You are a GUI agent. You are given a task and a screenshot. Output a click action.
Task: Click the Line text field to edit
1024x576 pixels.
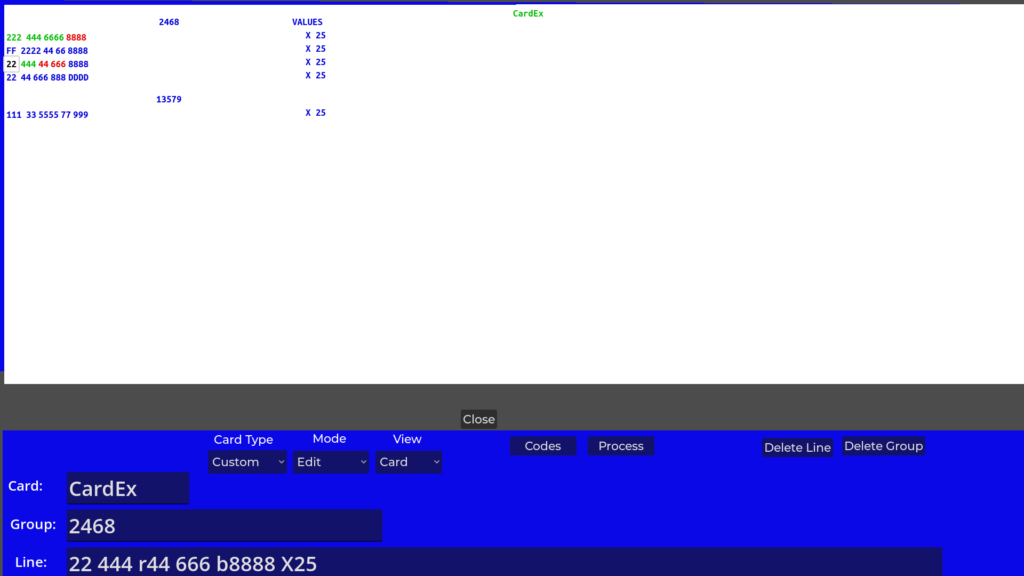coord(504,563)
